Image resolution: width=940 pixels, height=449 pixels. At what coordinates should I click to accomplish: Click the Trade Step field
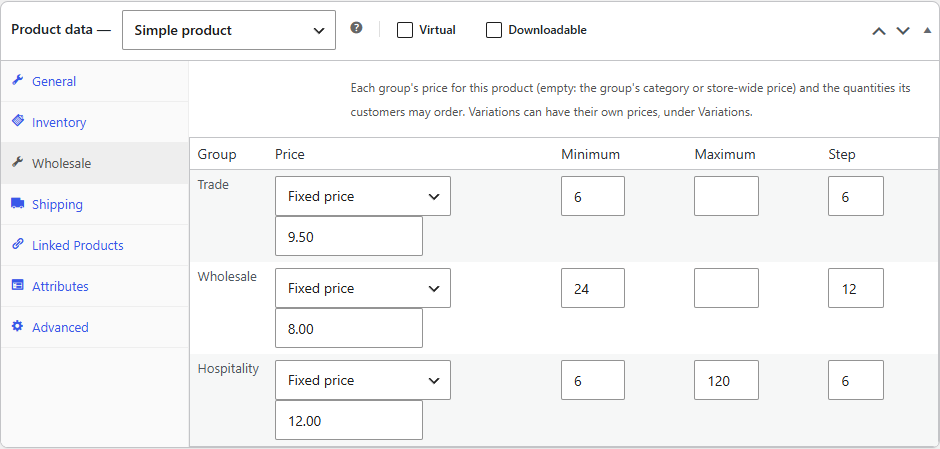pos(856,196)
